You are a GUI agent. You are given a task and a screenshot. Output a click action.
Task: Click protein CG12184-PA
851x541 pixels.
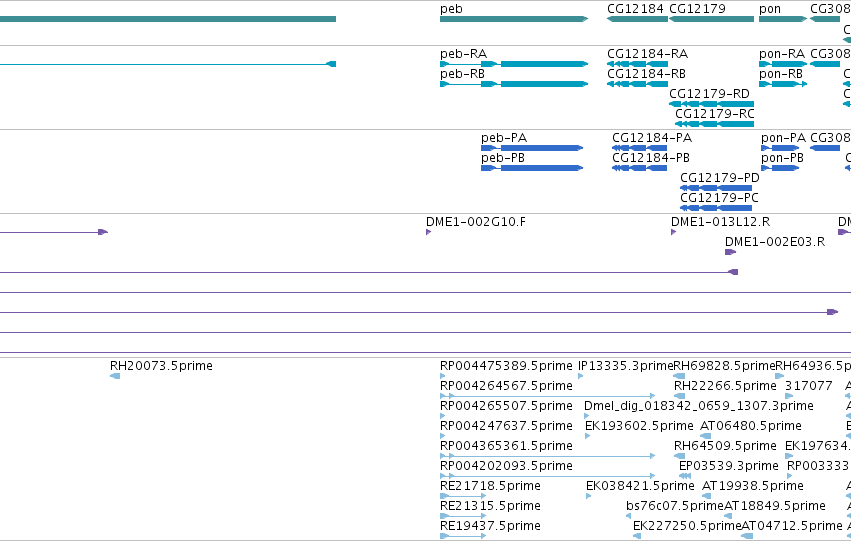pos(639,148)
